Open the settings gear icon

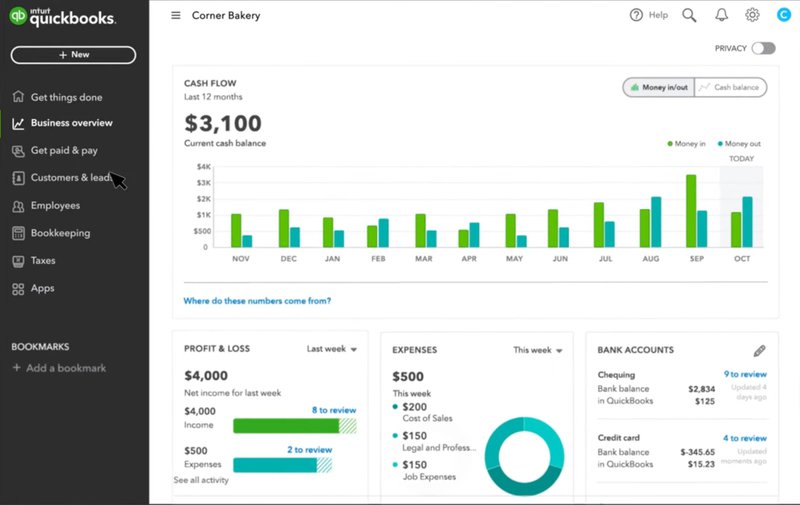[752, 15]
